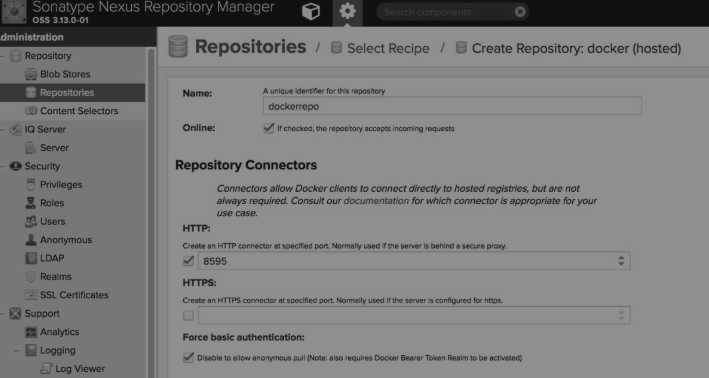Uncheck the Online repository checkbox
The height and width of the screenshot is (378, 709).
[269, 128]
